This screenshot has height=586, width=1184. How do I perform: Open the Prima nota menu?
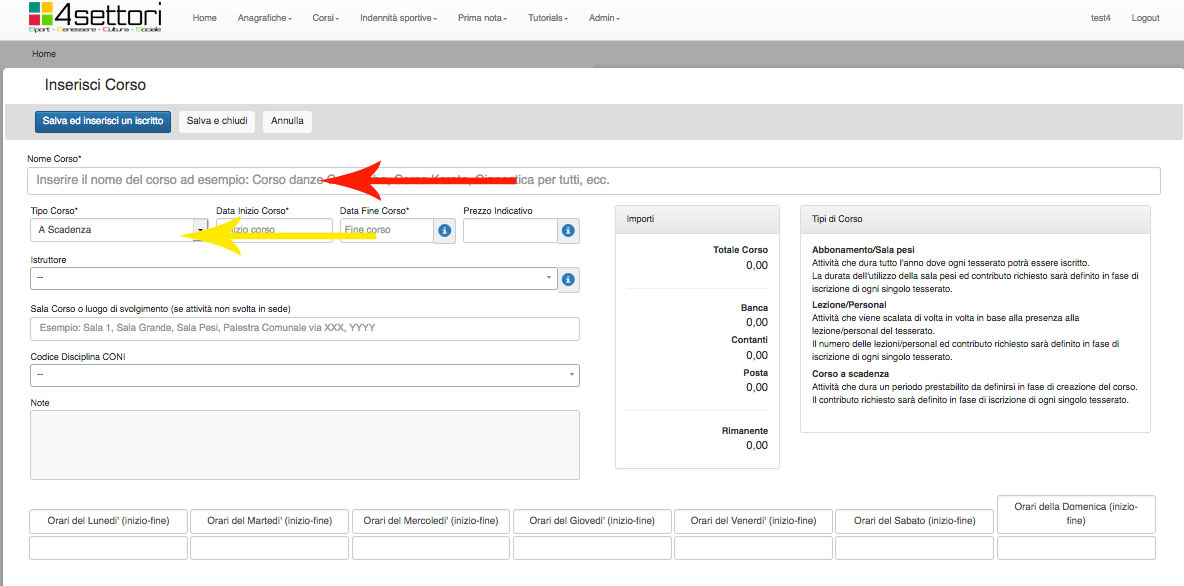pyautogui.click(x=482, y=18)
